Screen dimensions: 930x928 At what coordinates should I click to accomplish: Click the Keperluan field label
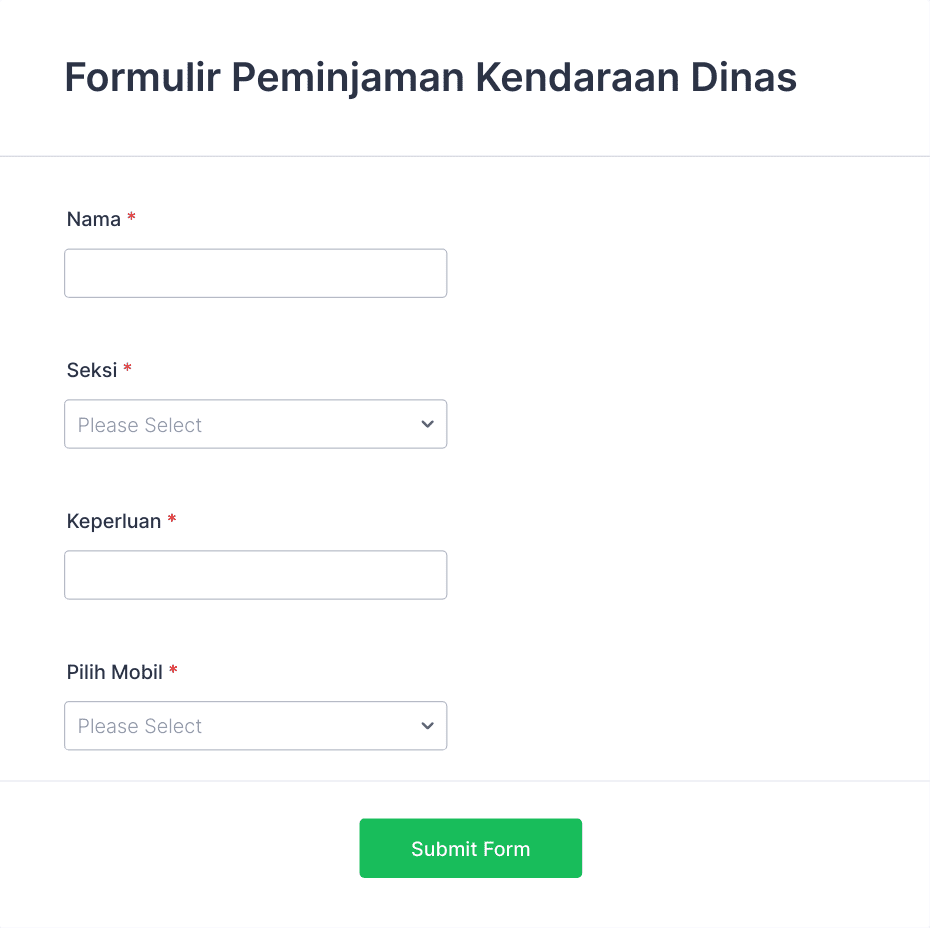coord(114,521)
